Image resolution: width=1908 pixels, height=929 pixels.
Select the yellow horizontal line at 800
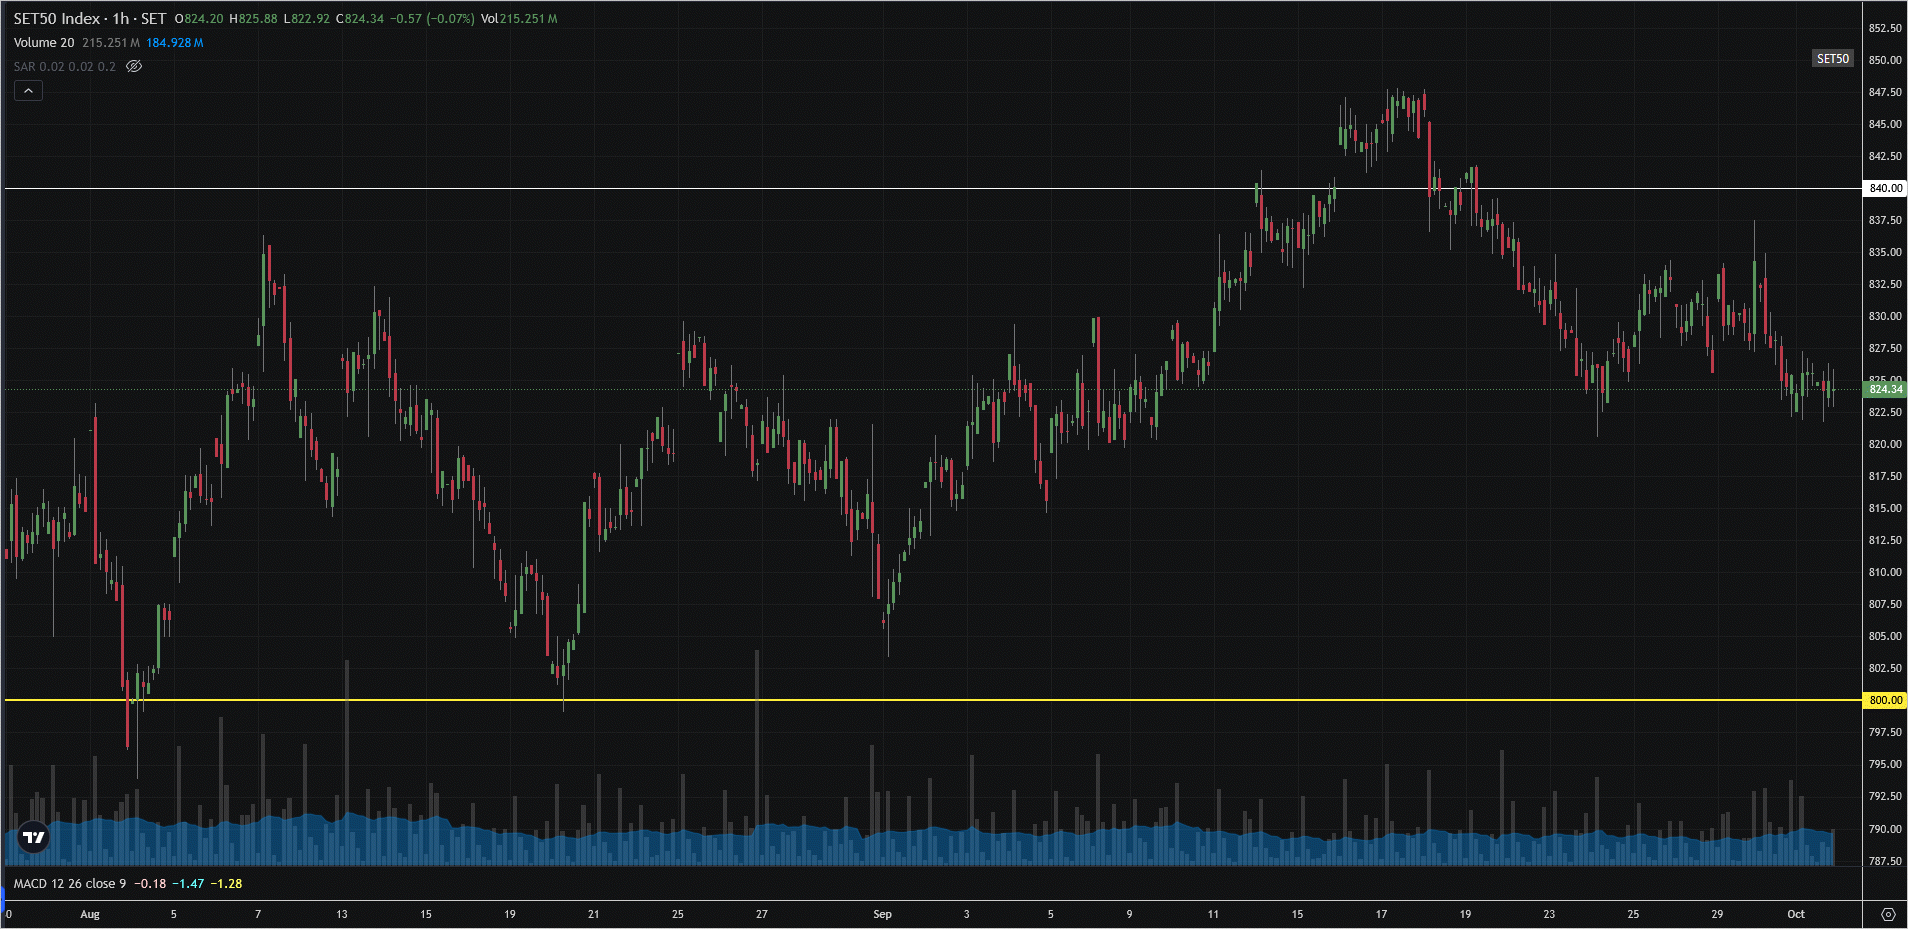[x=900, y=700]
